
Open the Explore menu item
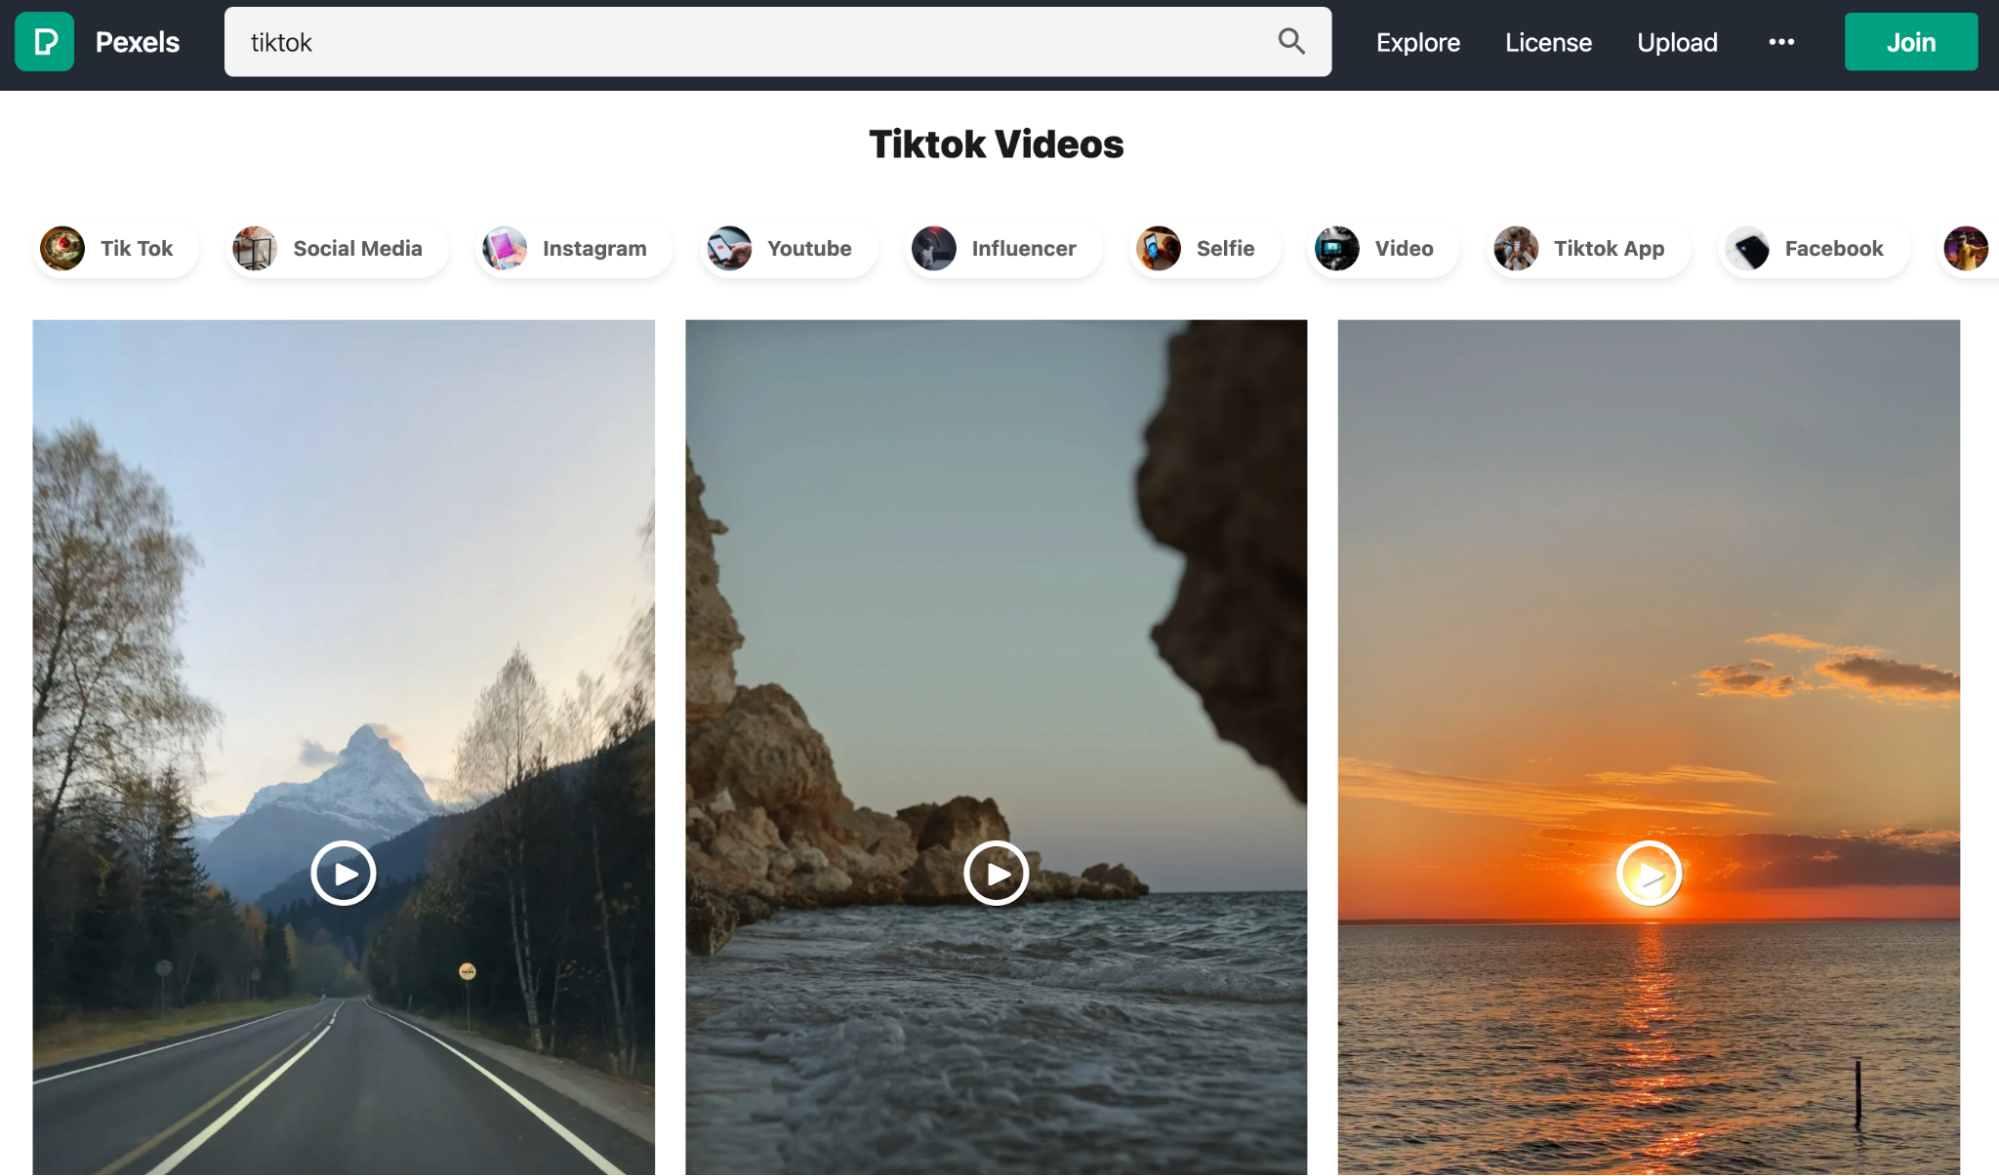1417,42
